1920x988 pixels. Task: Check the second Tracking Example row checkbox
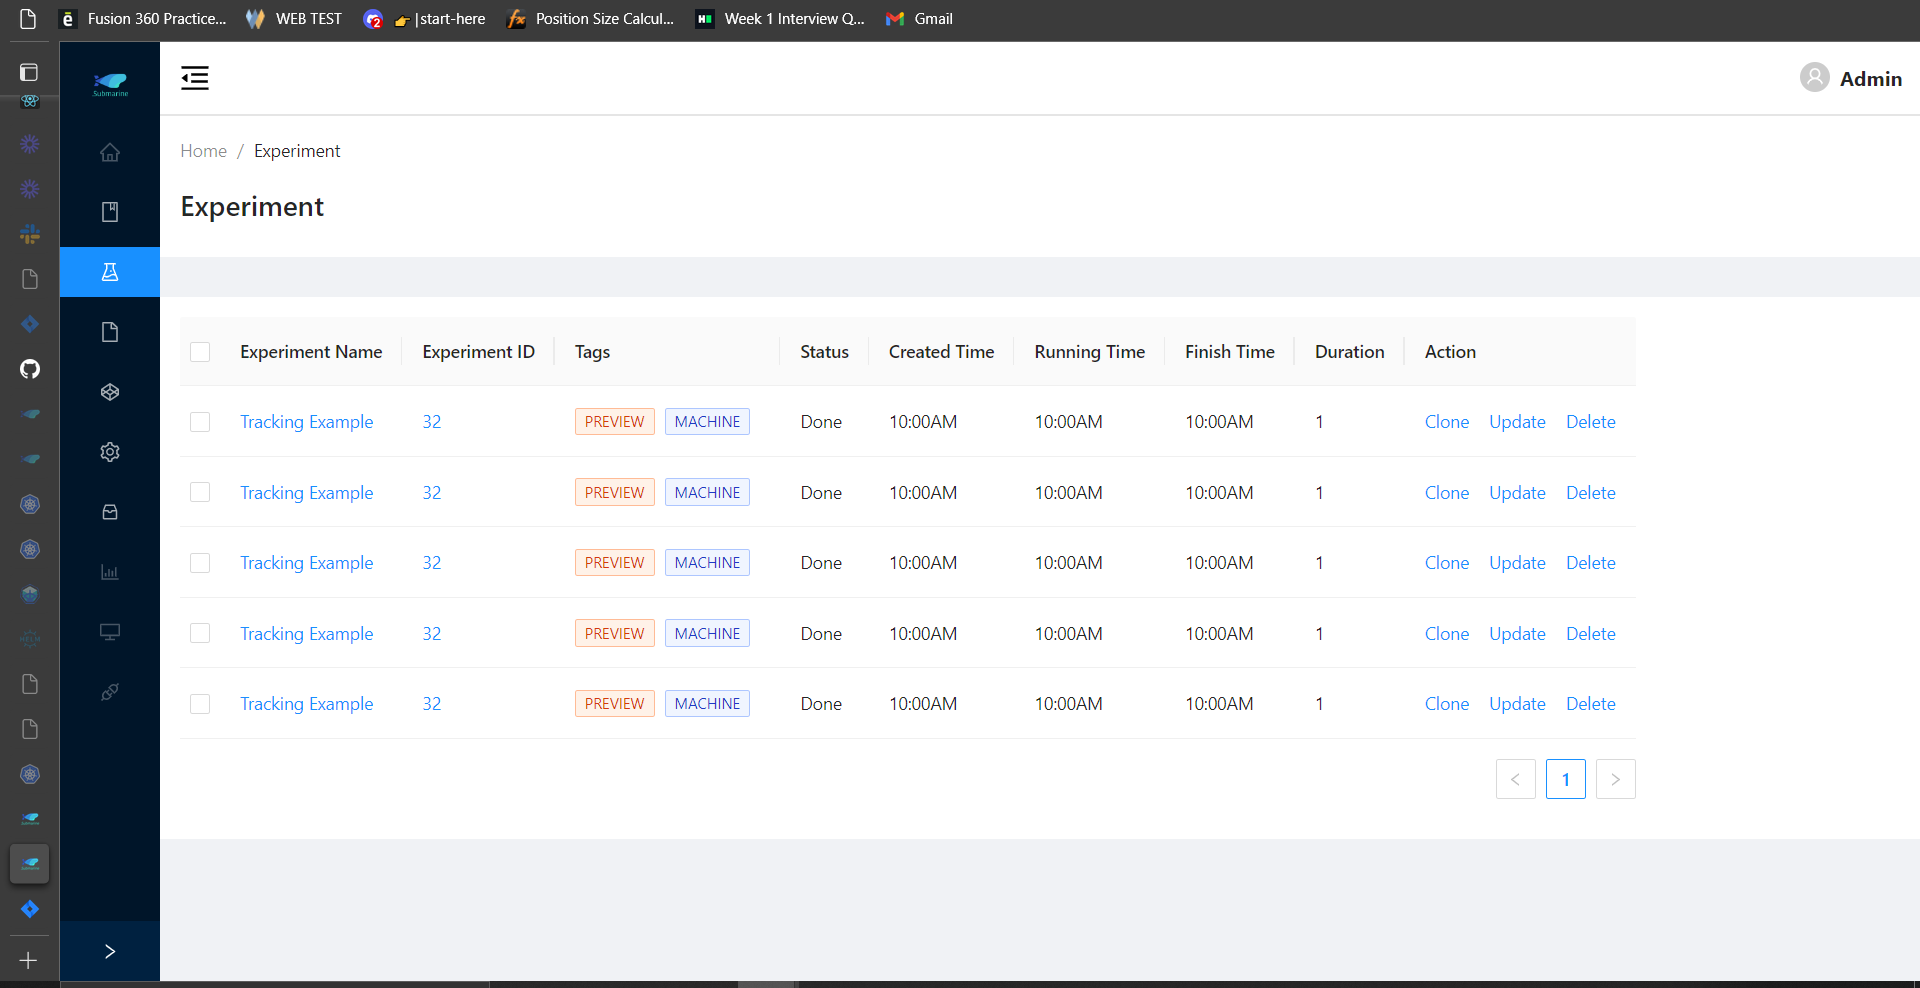pyautogui.click(x=200, y=492)
